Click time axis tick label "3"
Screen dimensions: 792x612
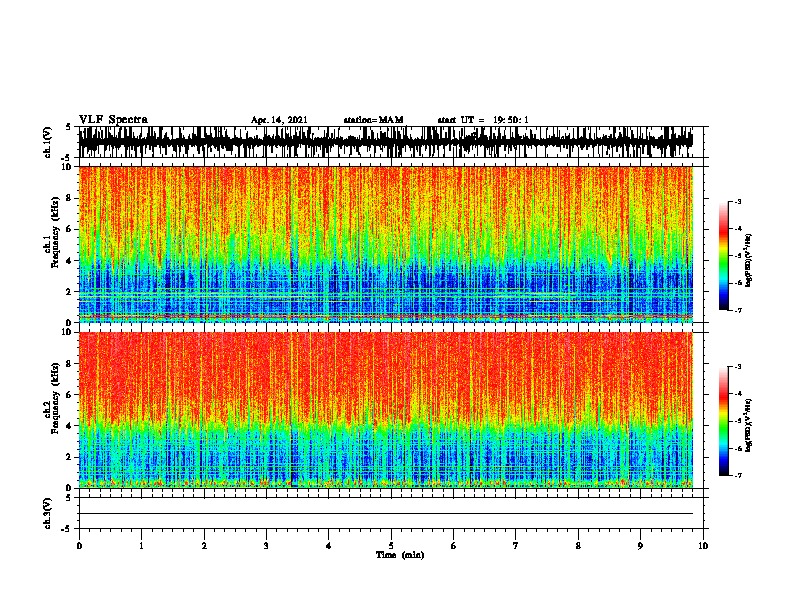[266, 546]
